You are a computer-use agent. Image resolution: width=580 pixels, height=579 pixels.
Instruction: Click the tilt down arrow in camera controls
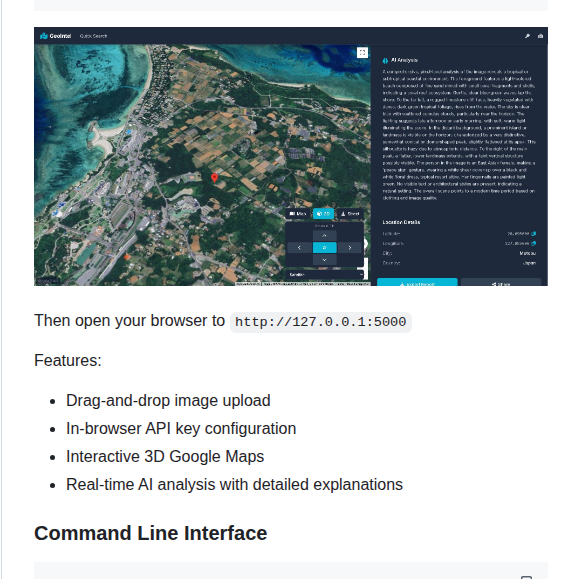click(x=324, y=260)
